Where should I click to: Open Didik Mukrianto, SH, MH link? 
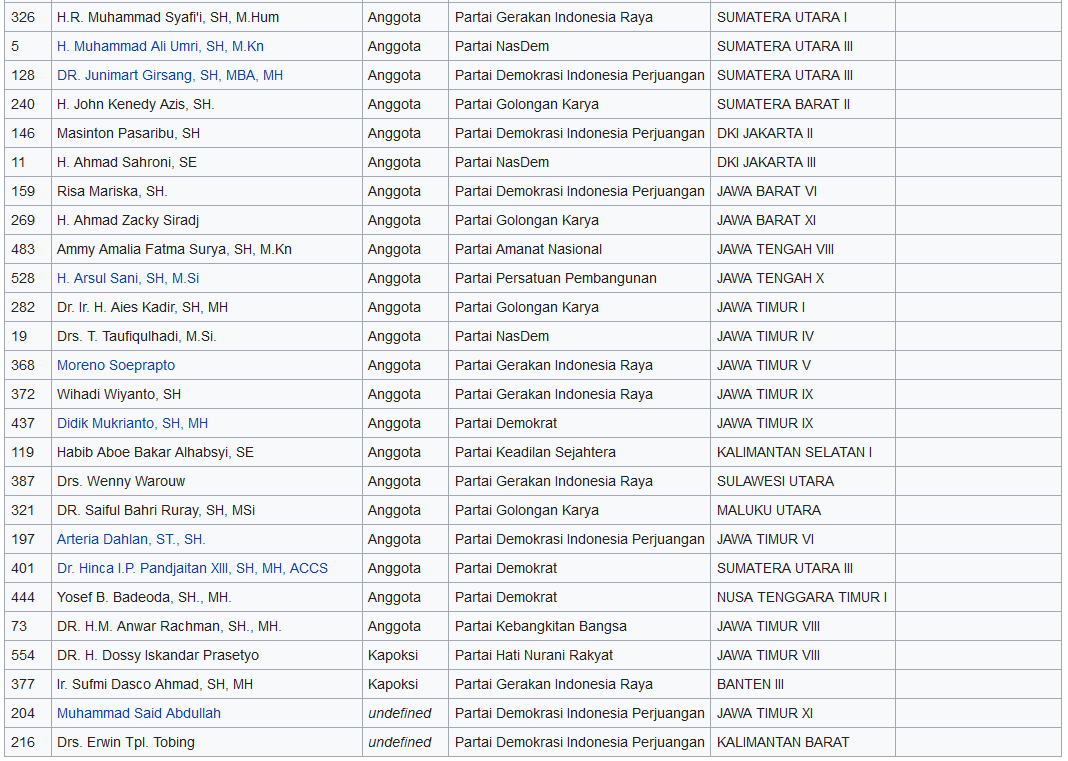point(132,423)
